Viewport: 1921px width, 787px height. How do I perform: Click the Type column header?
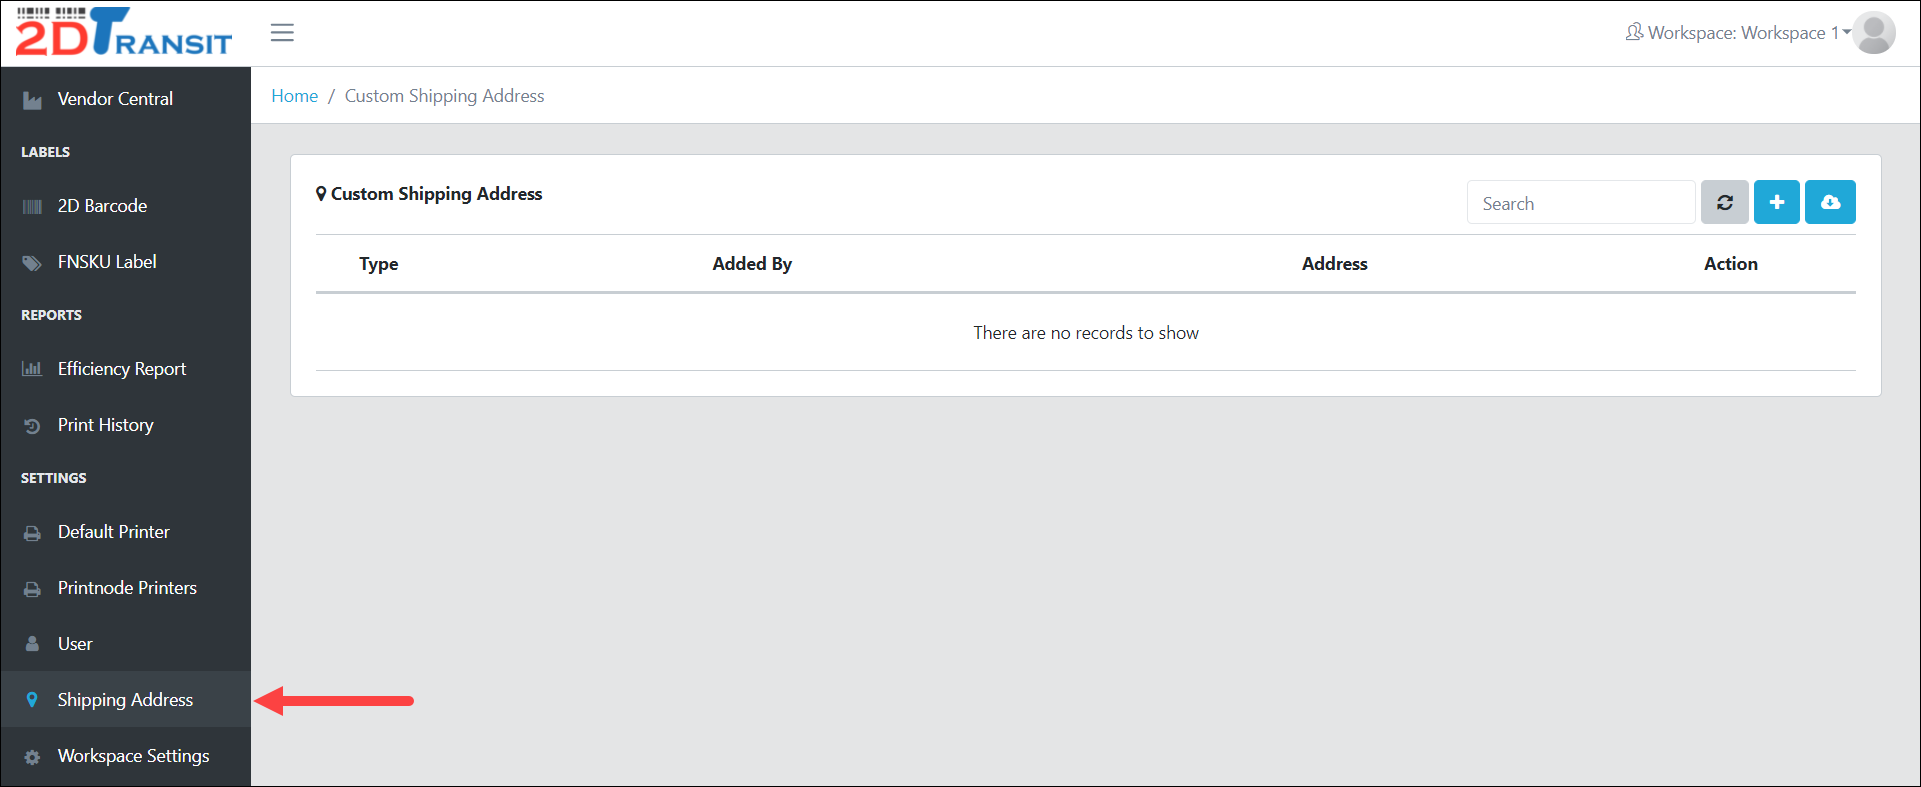tap(379, 264)
